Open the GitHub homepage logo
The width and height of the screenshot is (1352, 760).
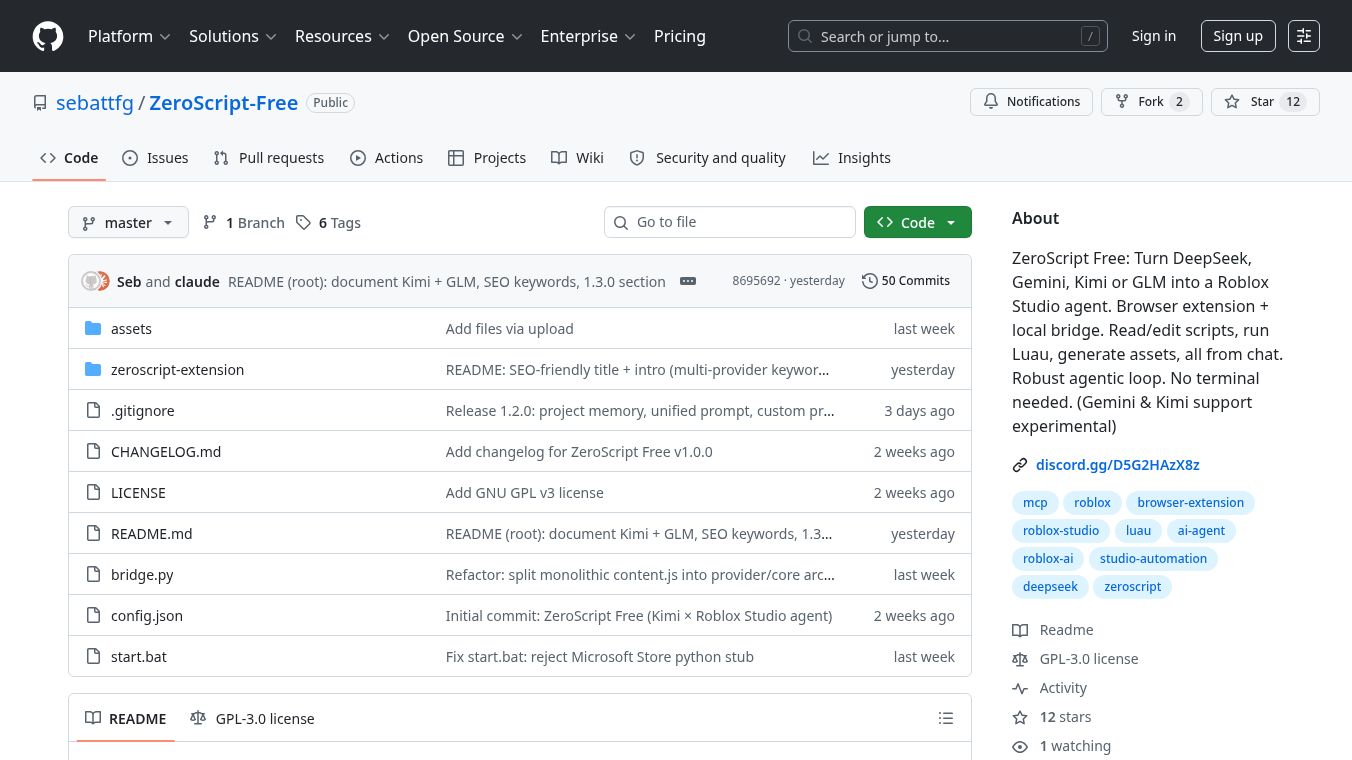tap(48, 36)
